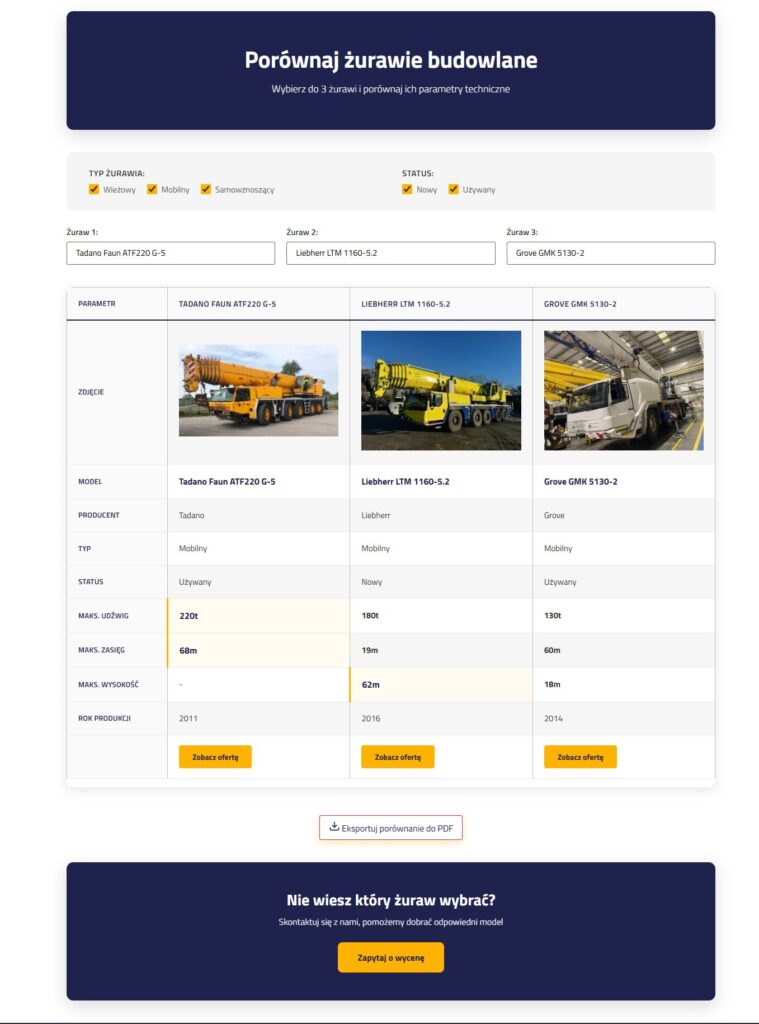Toggle the Samowznoszący checkbox
The image size is (759, 1024).
coord(206,189)
